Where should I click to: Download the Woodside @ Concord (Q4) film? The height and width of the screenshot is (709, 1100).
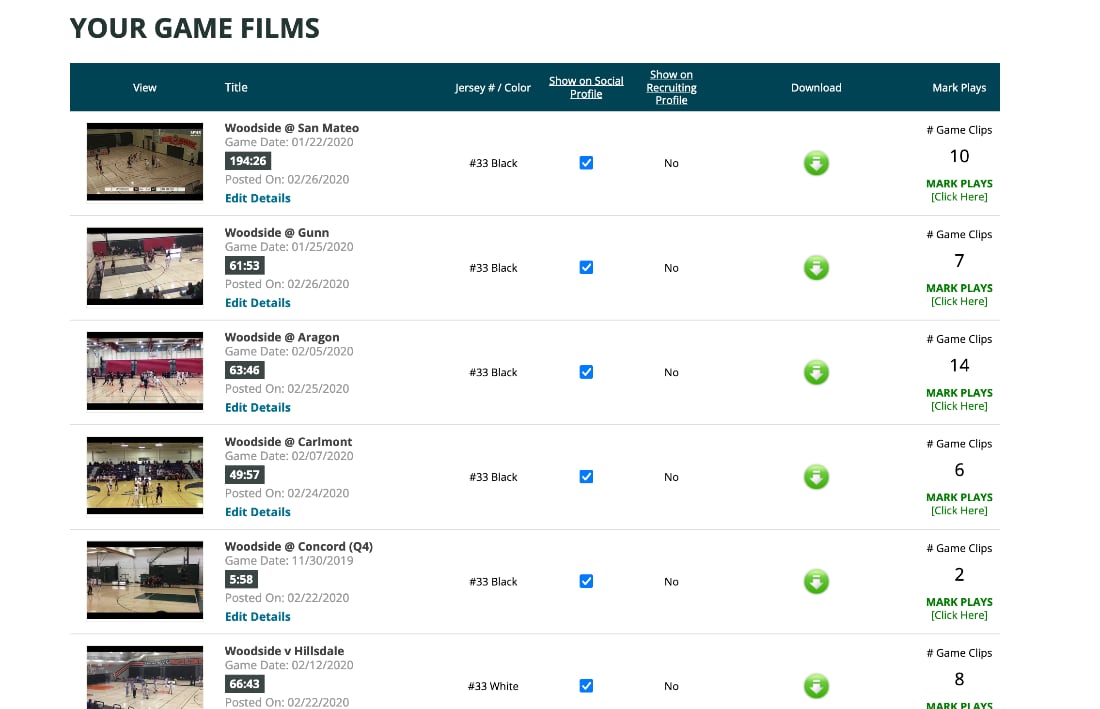tap(816, 581)
